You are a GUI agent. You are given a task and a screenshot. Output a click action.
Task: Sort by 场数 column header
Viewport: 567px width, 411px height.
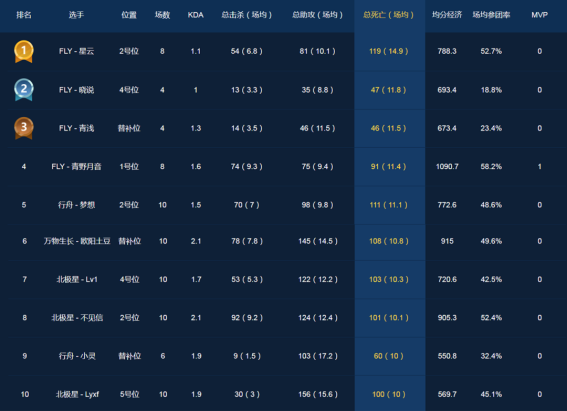click(162, 15)
